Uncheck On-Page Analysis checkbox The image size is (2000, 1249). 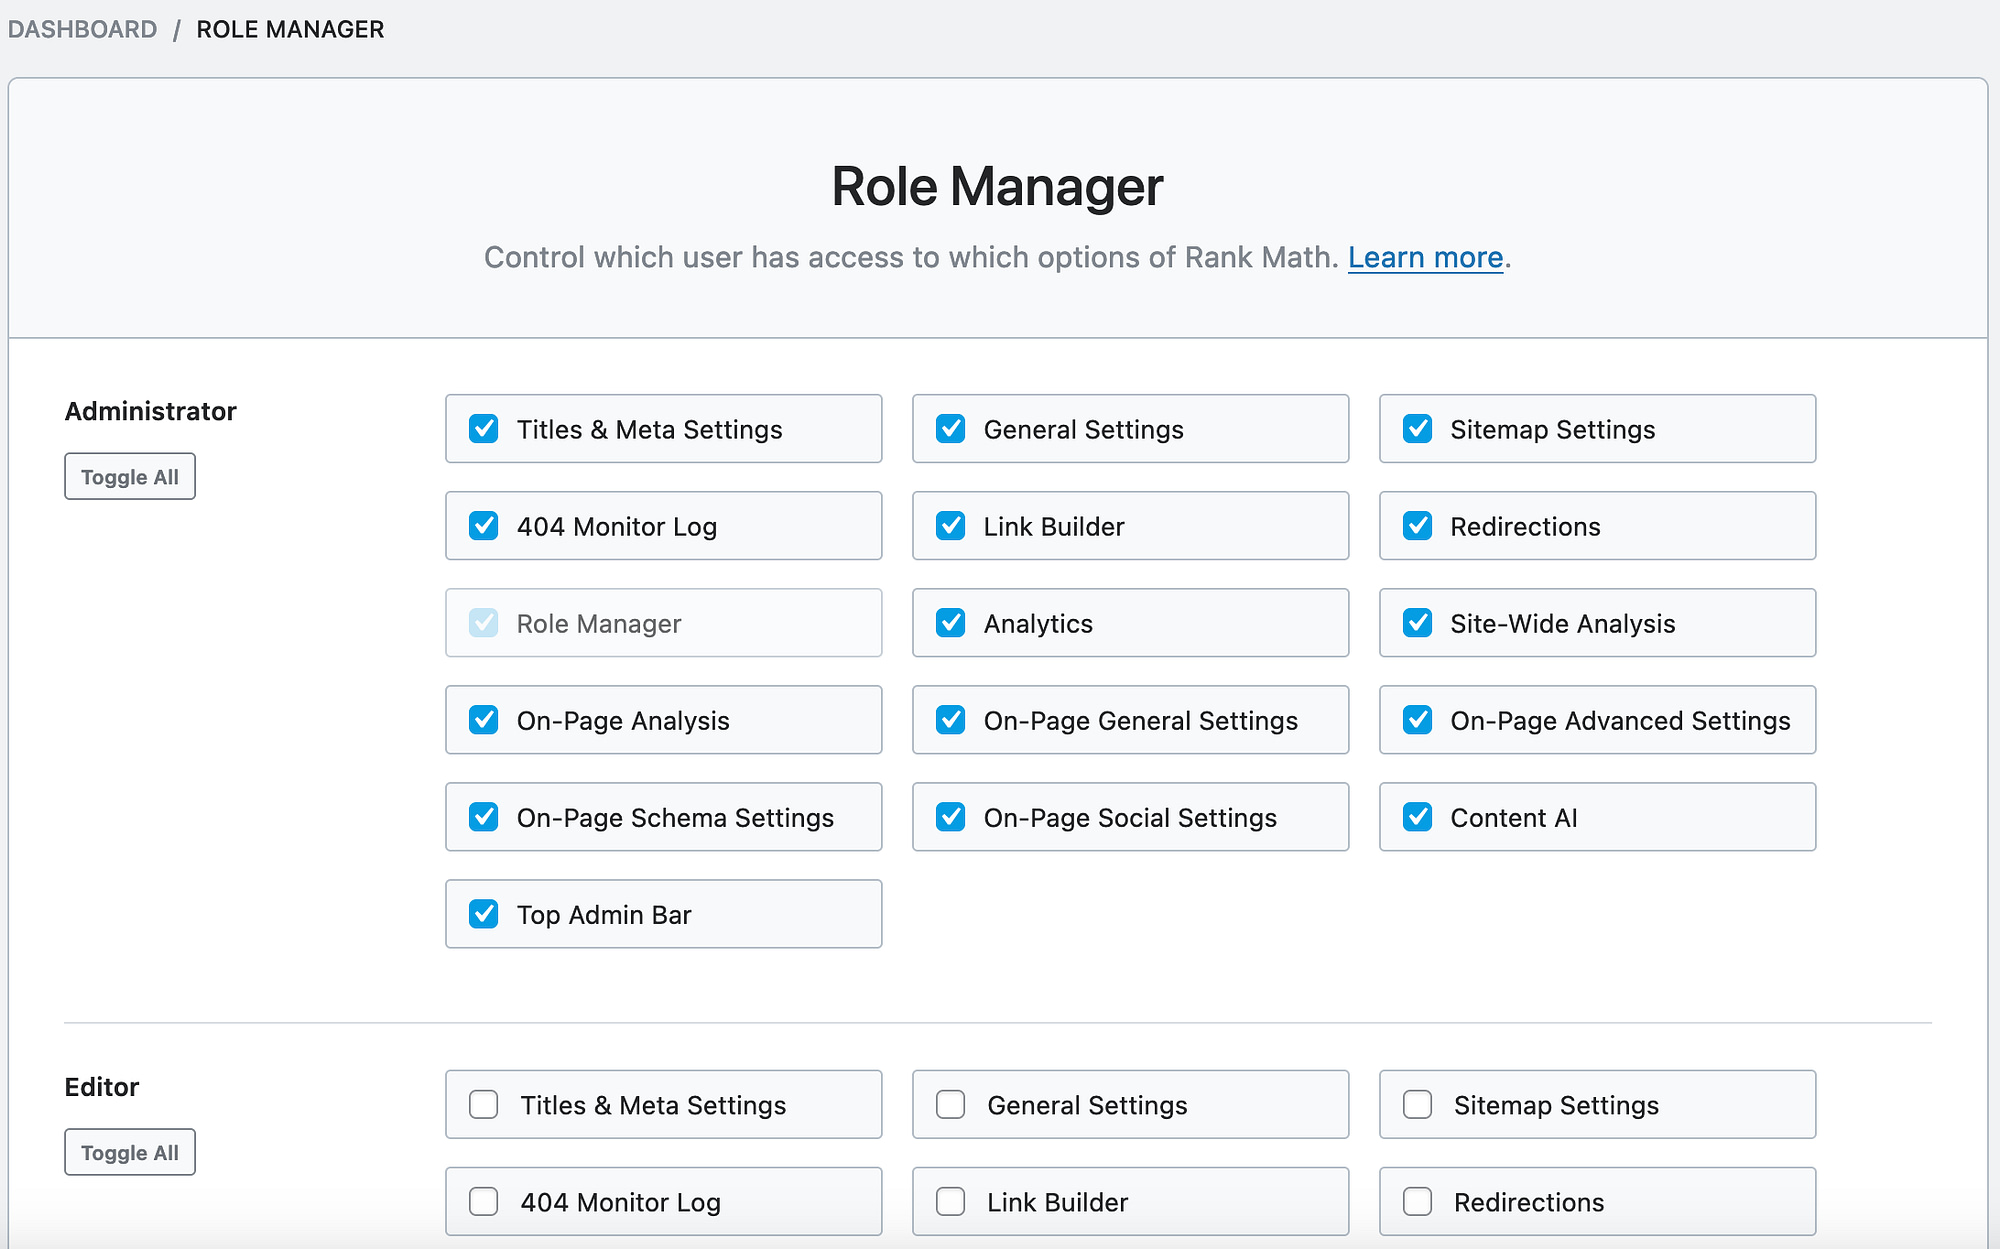(x=484, y=720)
